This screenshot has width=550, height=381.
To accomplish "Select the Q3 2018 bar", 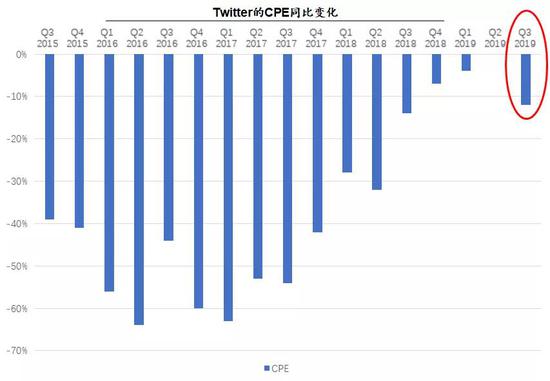I will (x=407, y=83).
